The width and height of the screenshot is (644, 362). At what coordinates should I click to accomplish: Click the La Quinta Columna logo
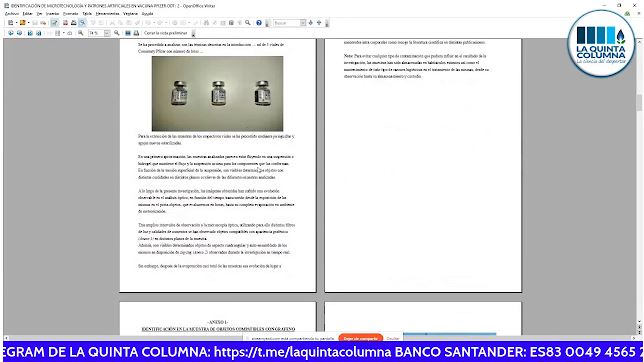click(601, 43)
